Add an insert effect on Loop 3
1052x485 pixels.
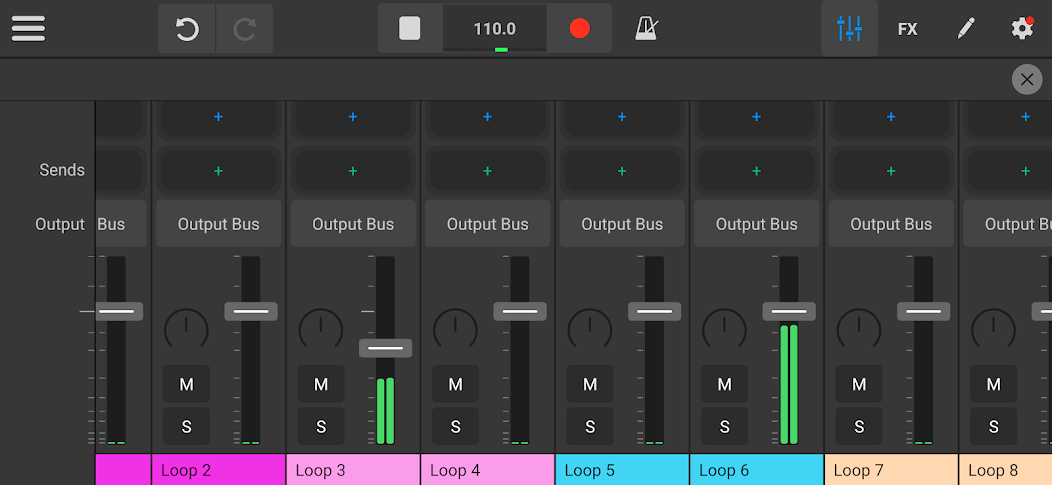coord(353,117)
